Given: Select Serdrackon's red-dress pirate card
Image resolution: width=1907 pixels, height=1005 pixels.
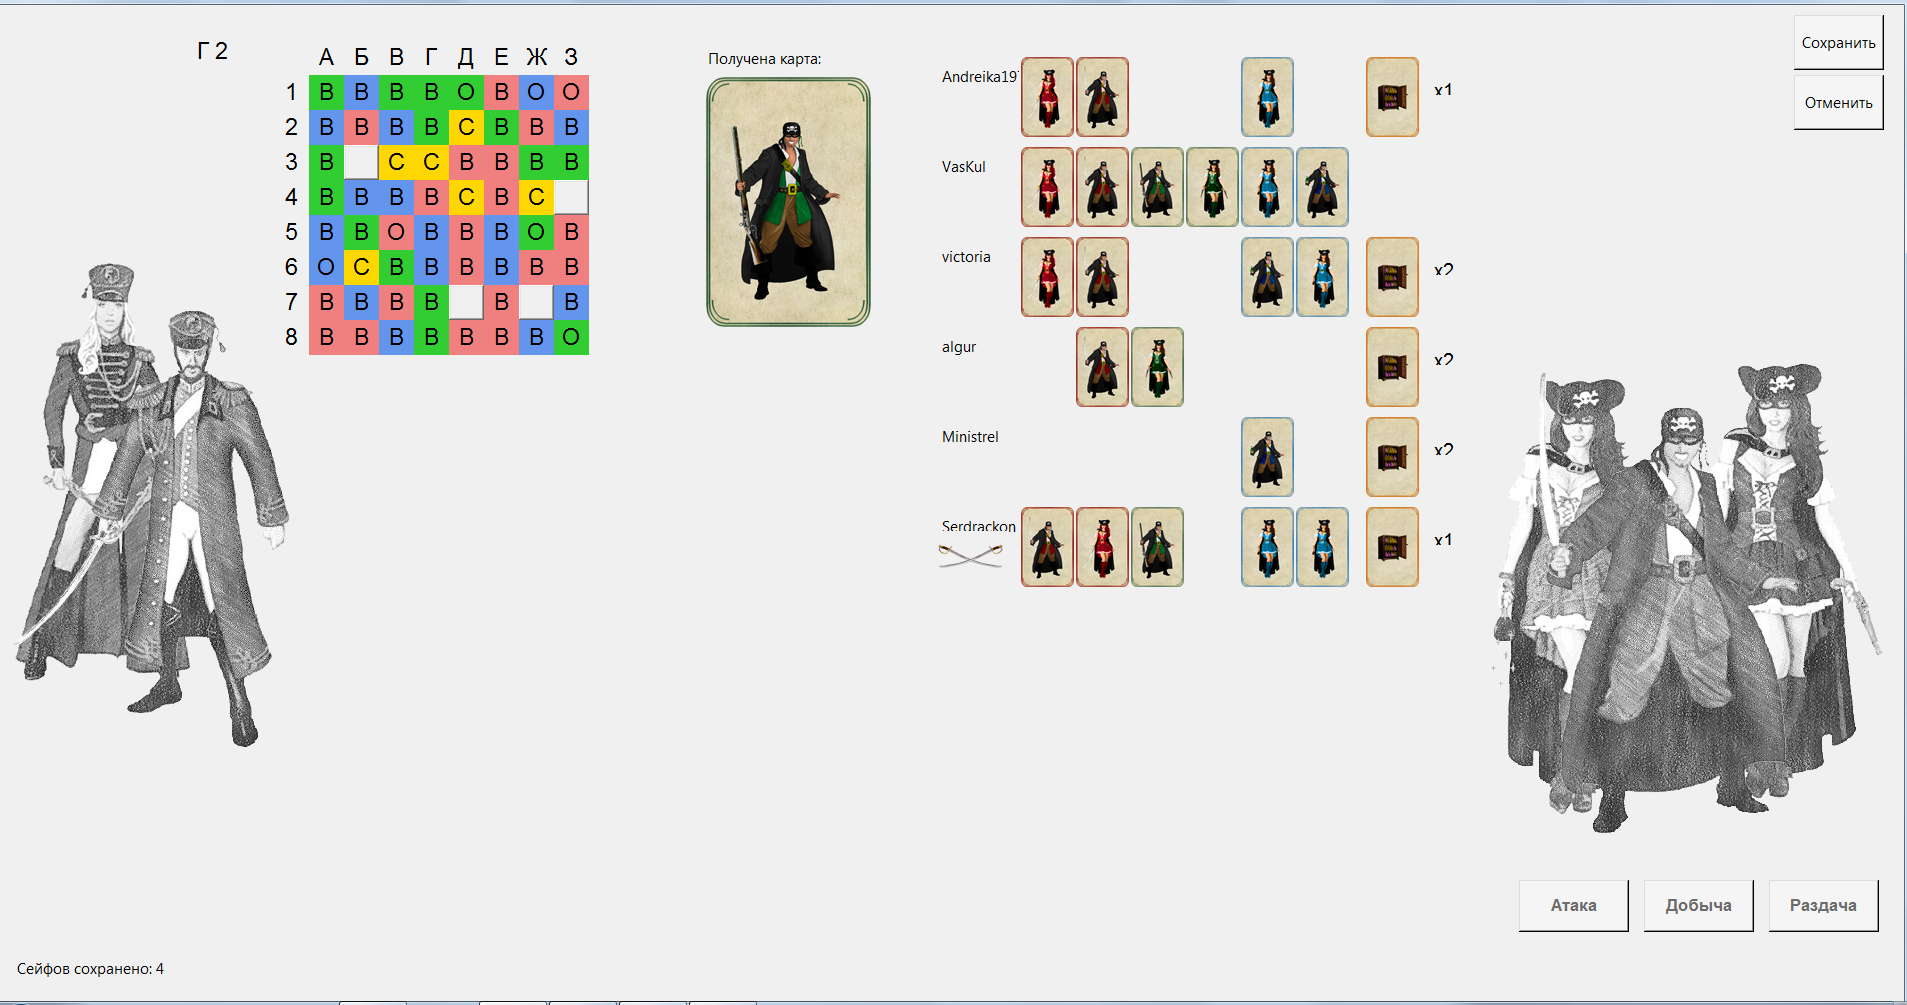Looking at the screenshot, I should click(1102, 547).
